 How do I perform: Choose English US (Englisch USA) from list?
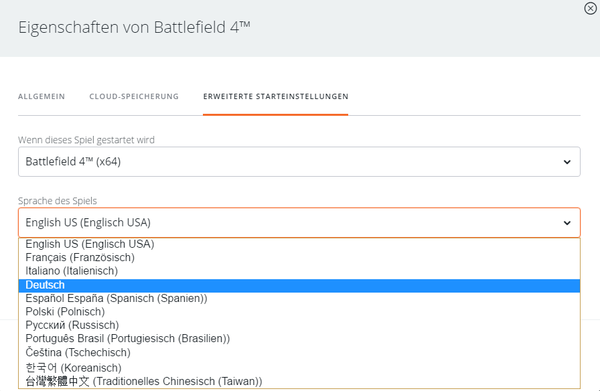pyautogui.click(x=299, y=244)
